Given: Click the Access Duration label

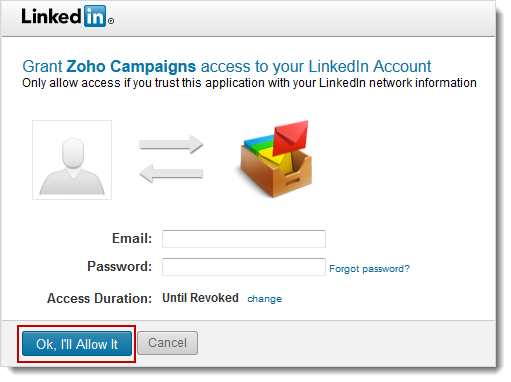Looking at the screenshot, I should (99, 298).
